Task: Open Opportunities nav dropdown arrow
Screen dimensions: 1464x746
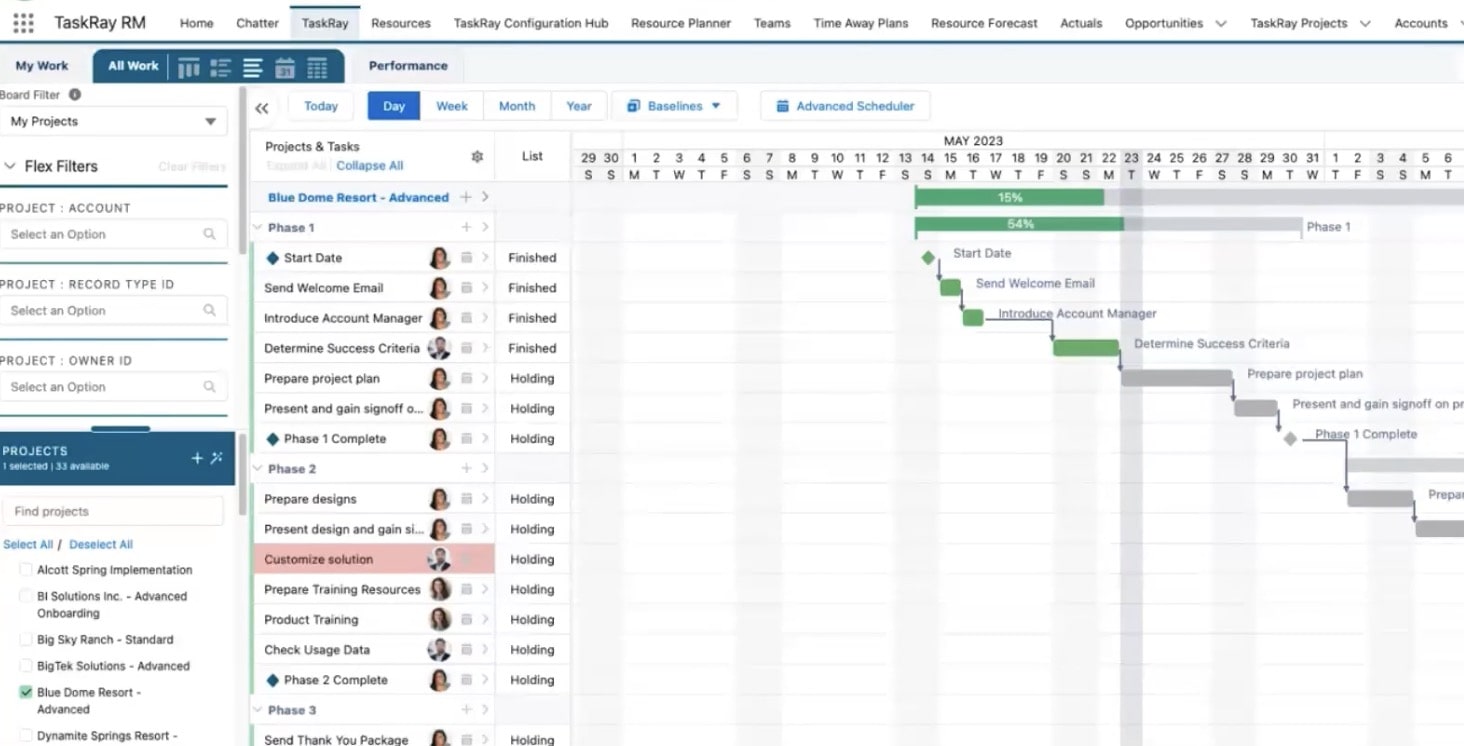Action: point(1220,23)
